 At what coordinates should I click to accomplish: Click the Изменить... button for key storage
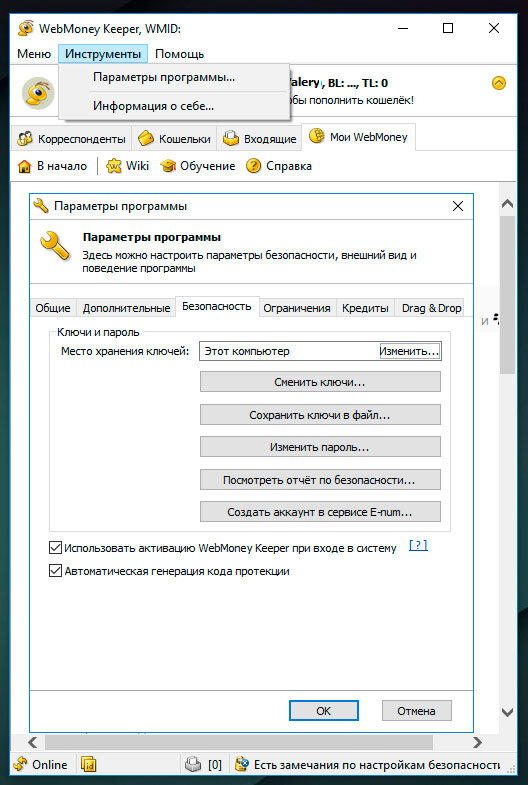(x=409, y=351)
